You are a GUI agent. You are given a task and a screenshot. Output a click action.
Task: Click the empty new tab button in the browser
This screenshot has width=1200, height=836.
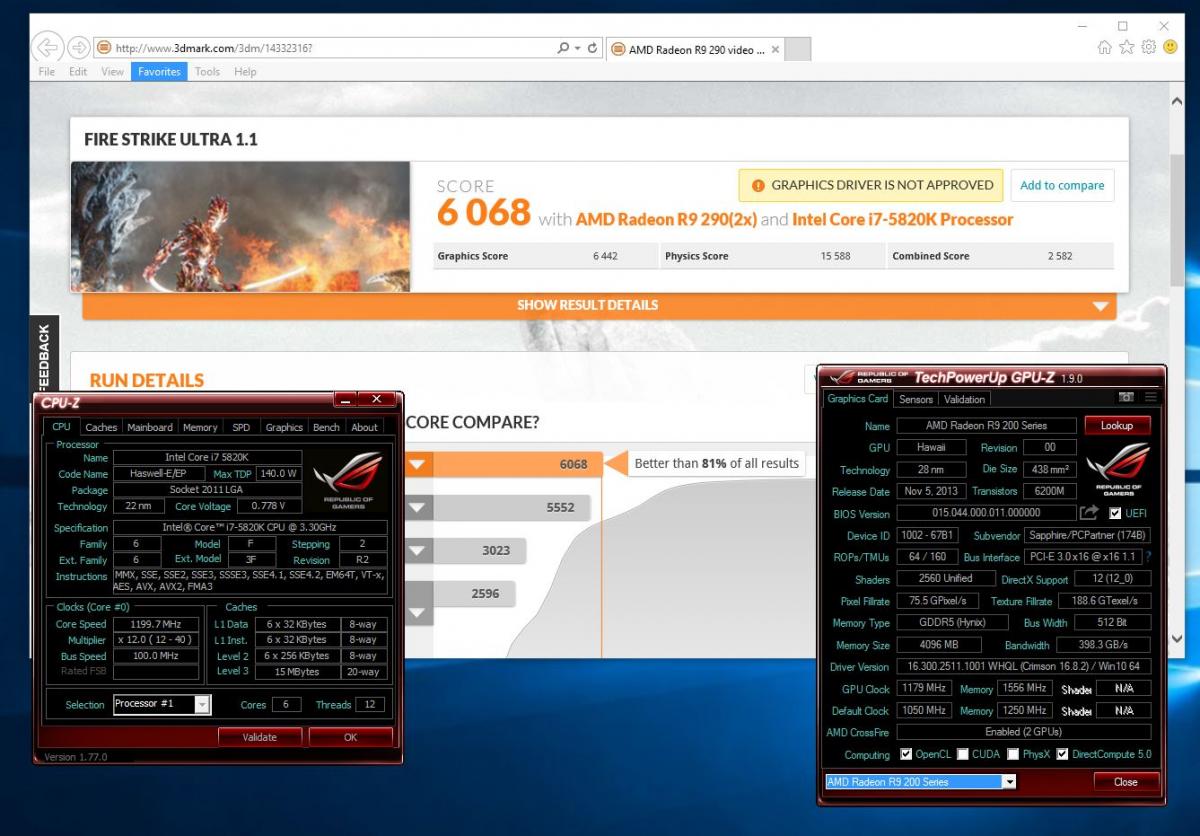[799, 49]
